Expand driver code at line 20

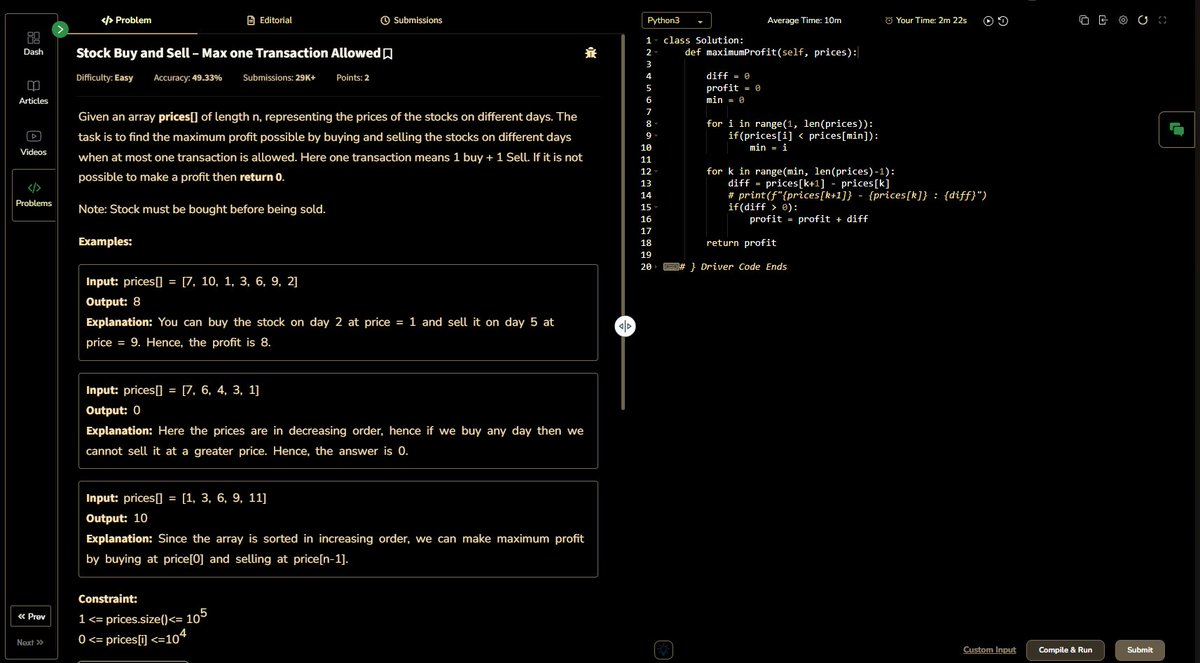click(x=656, y=267)
